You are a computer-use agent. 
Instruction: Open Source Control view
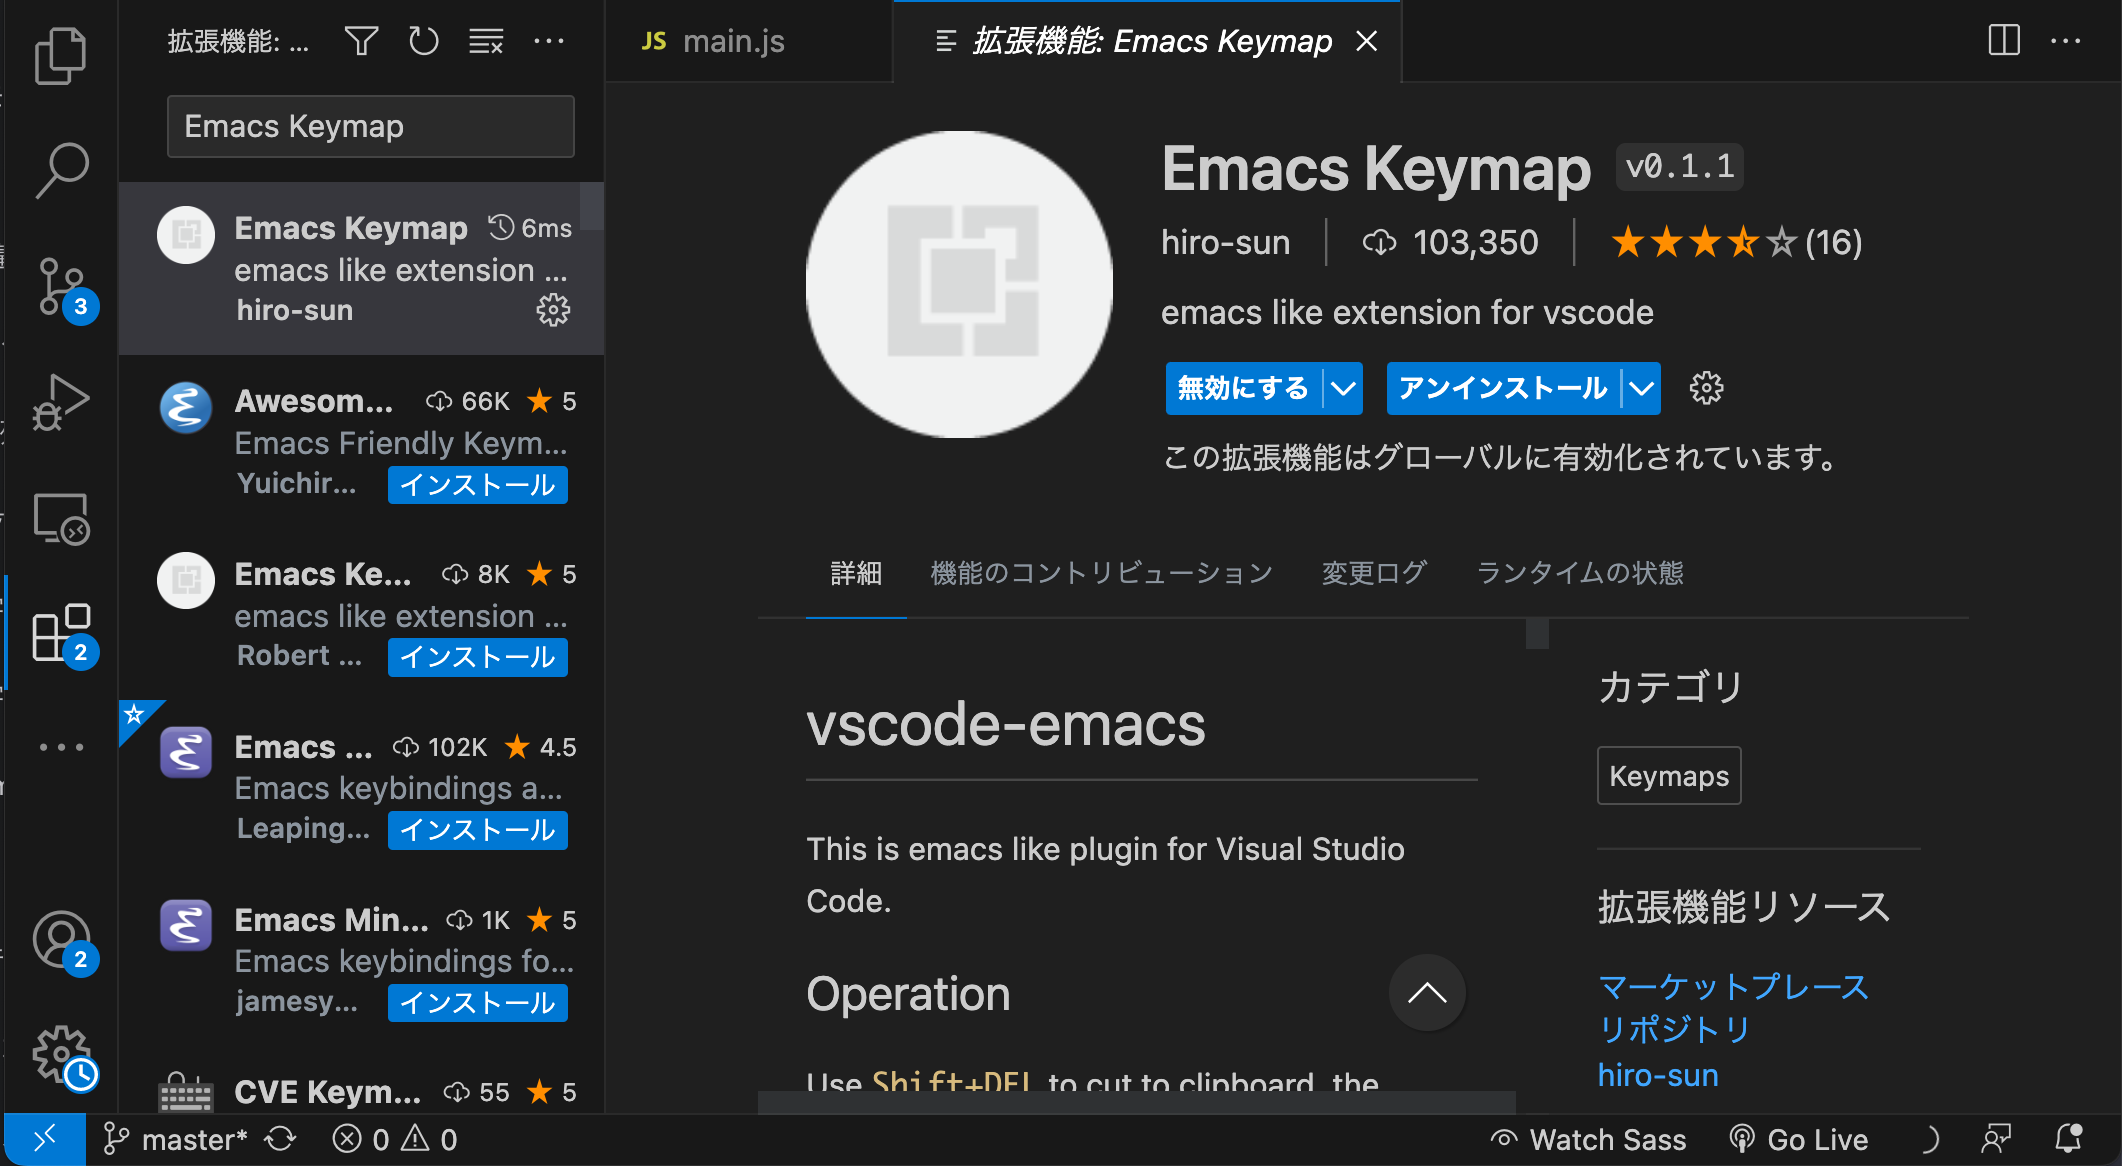(x=63, y=288)
